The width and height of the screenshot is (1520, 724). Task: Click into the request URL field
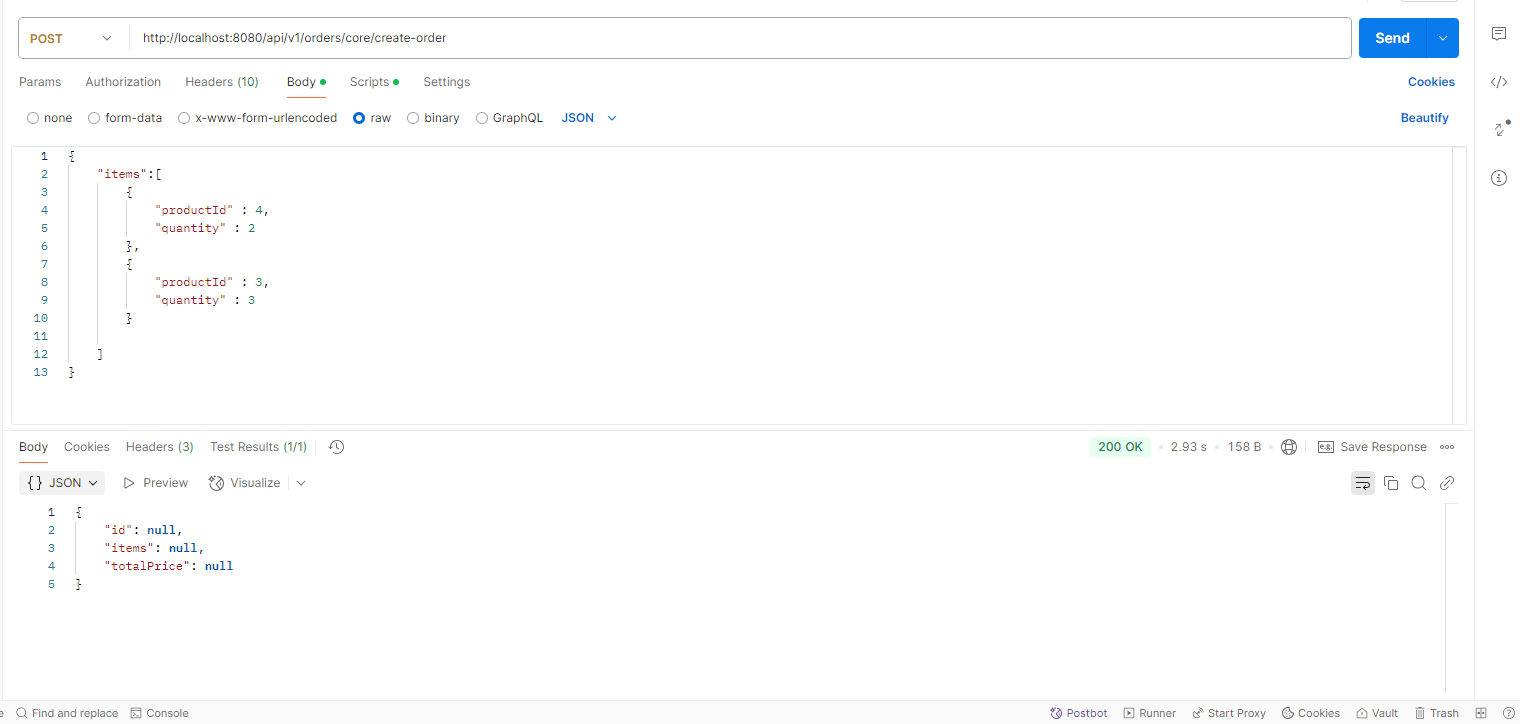coord(740,38)
